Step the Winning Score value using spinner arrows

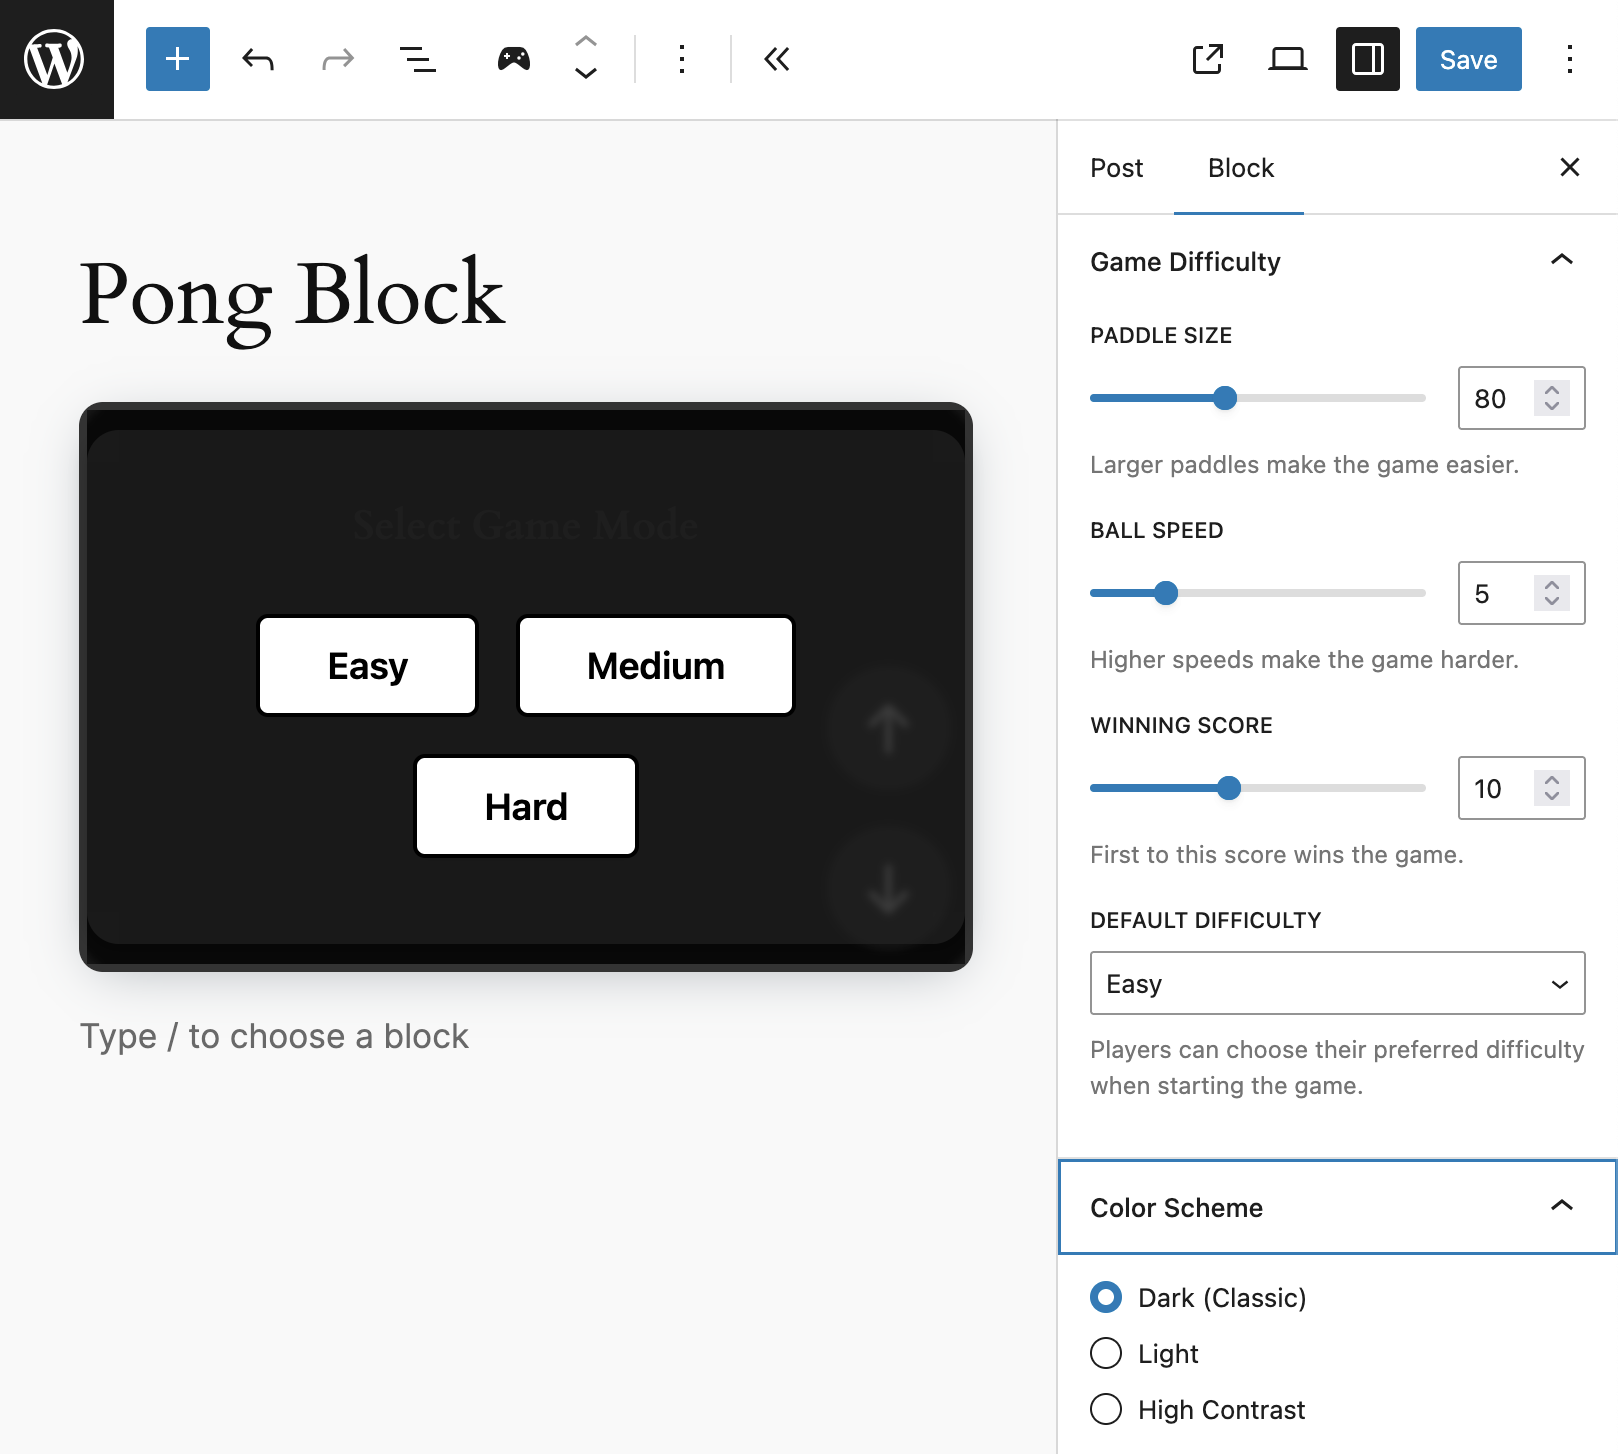pyautogui.click(x=1552, y=788)
